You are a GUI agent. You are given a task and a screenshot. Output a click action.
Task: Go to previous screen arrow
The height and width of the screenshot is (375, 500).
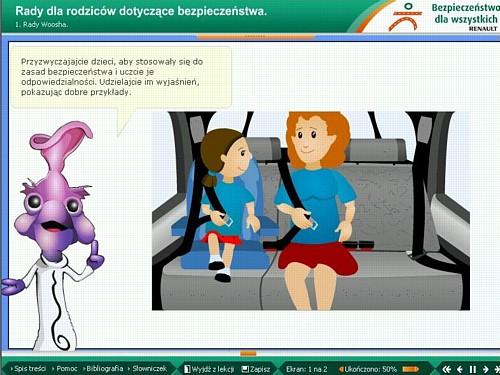pos(460,369)
